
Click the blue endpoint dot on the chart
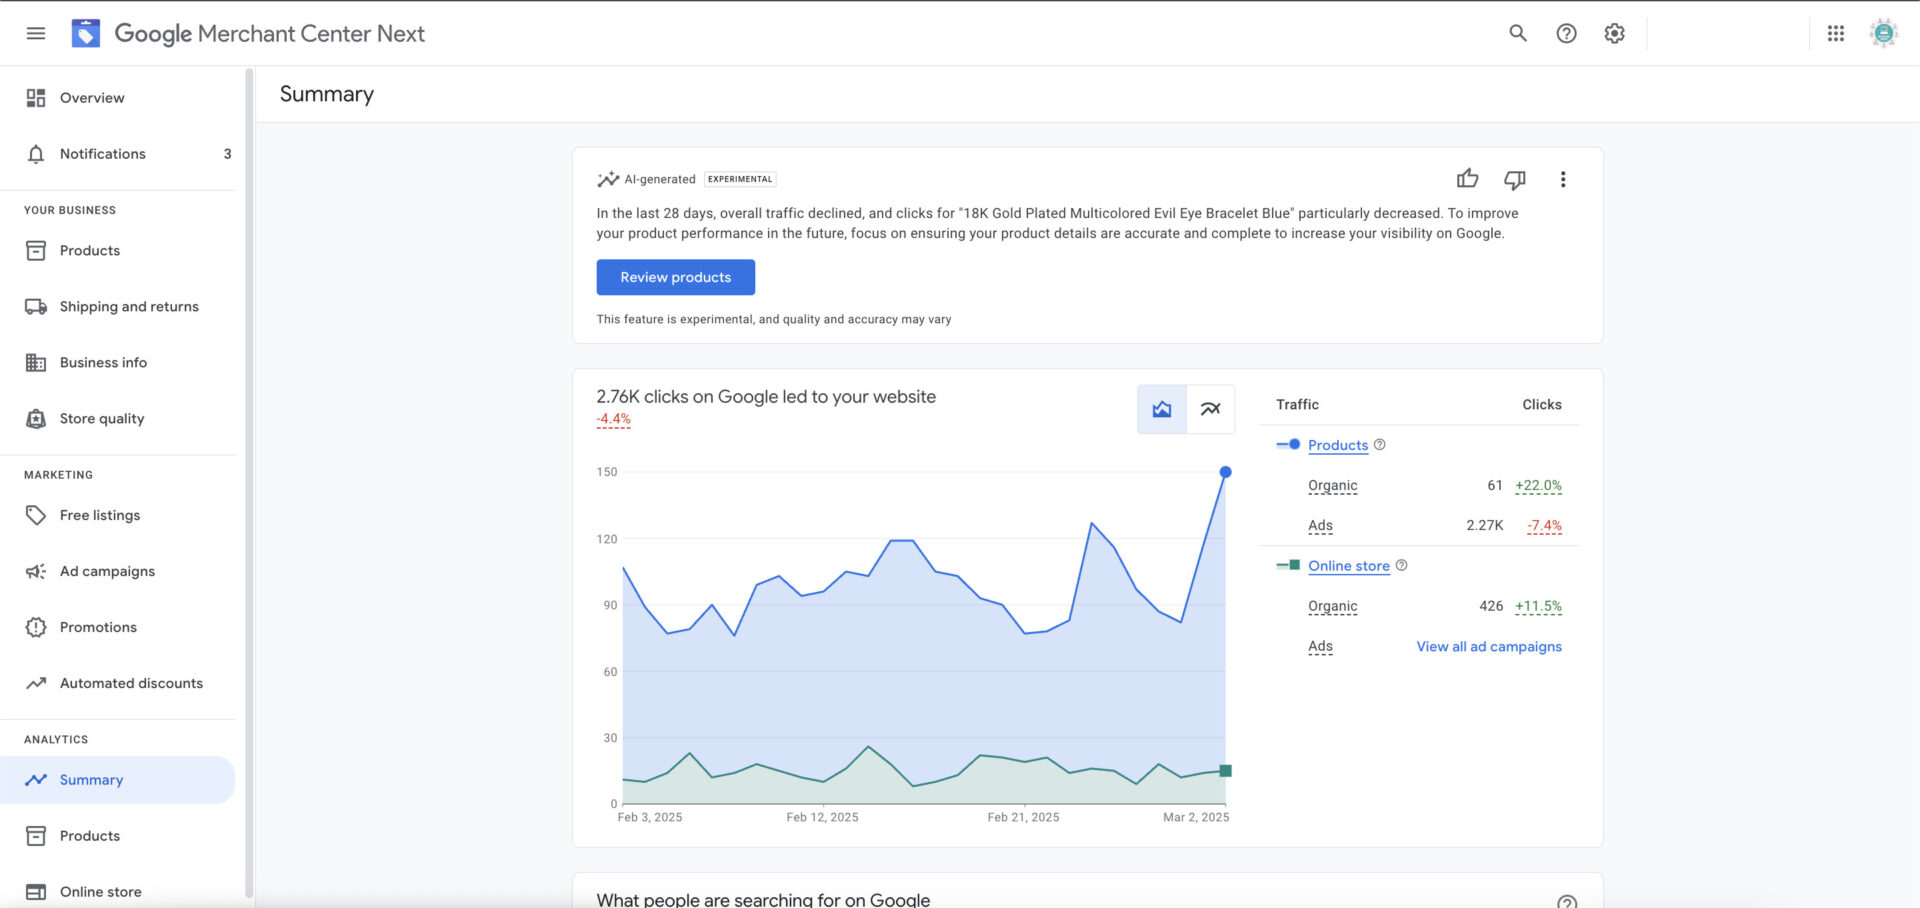coord(1225,472)
